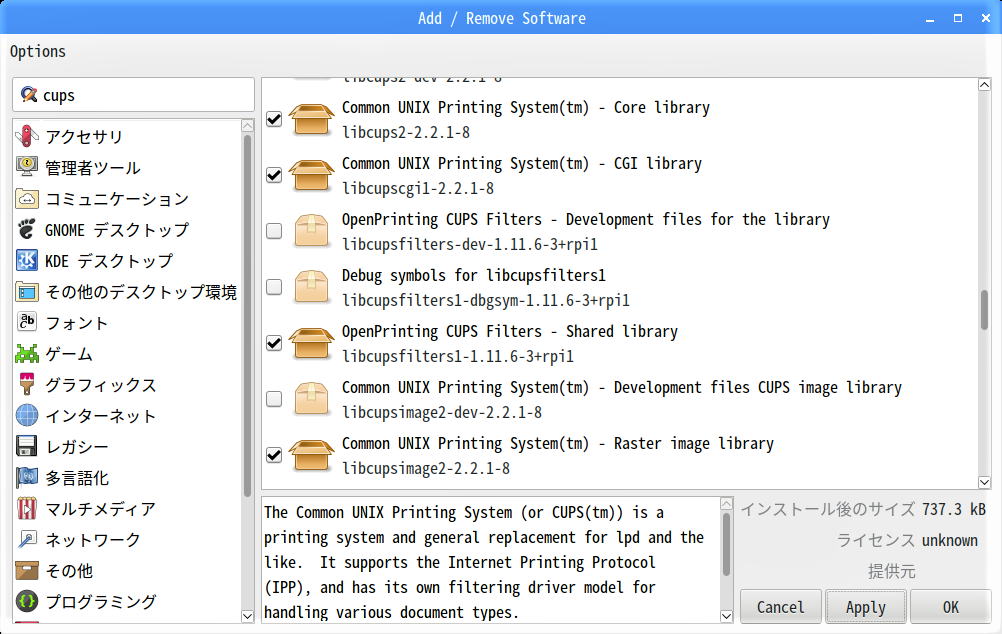Uncheck the libcups2-2.2.1-8 package checkbox
1002x634 pixels.
[274, 119]
